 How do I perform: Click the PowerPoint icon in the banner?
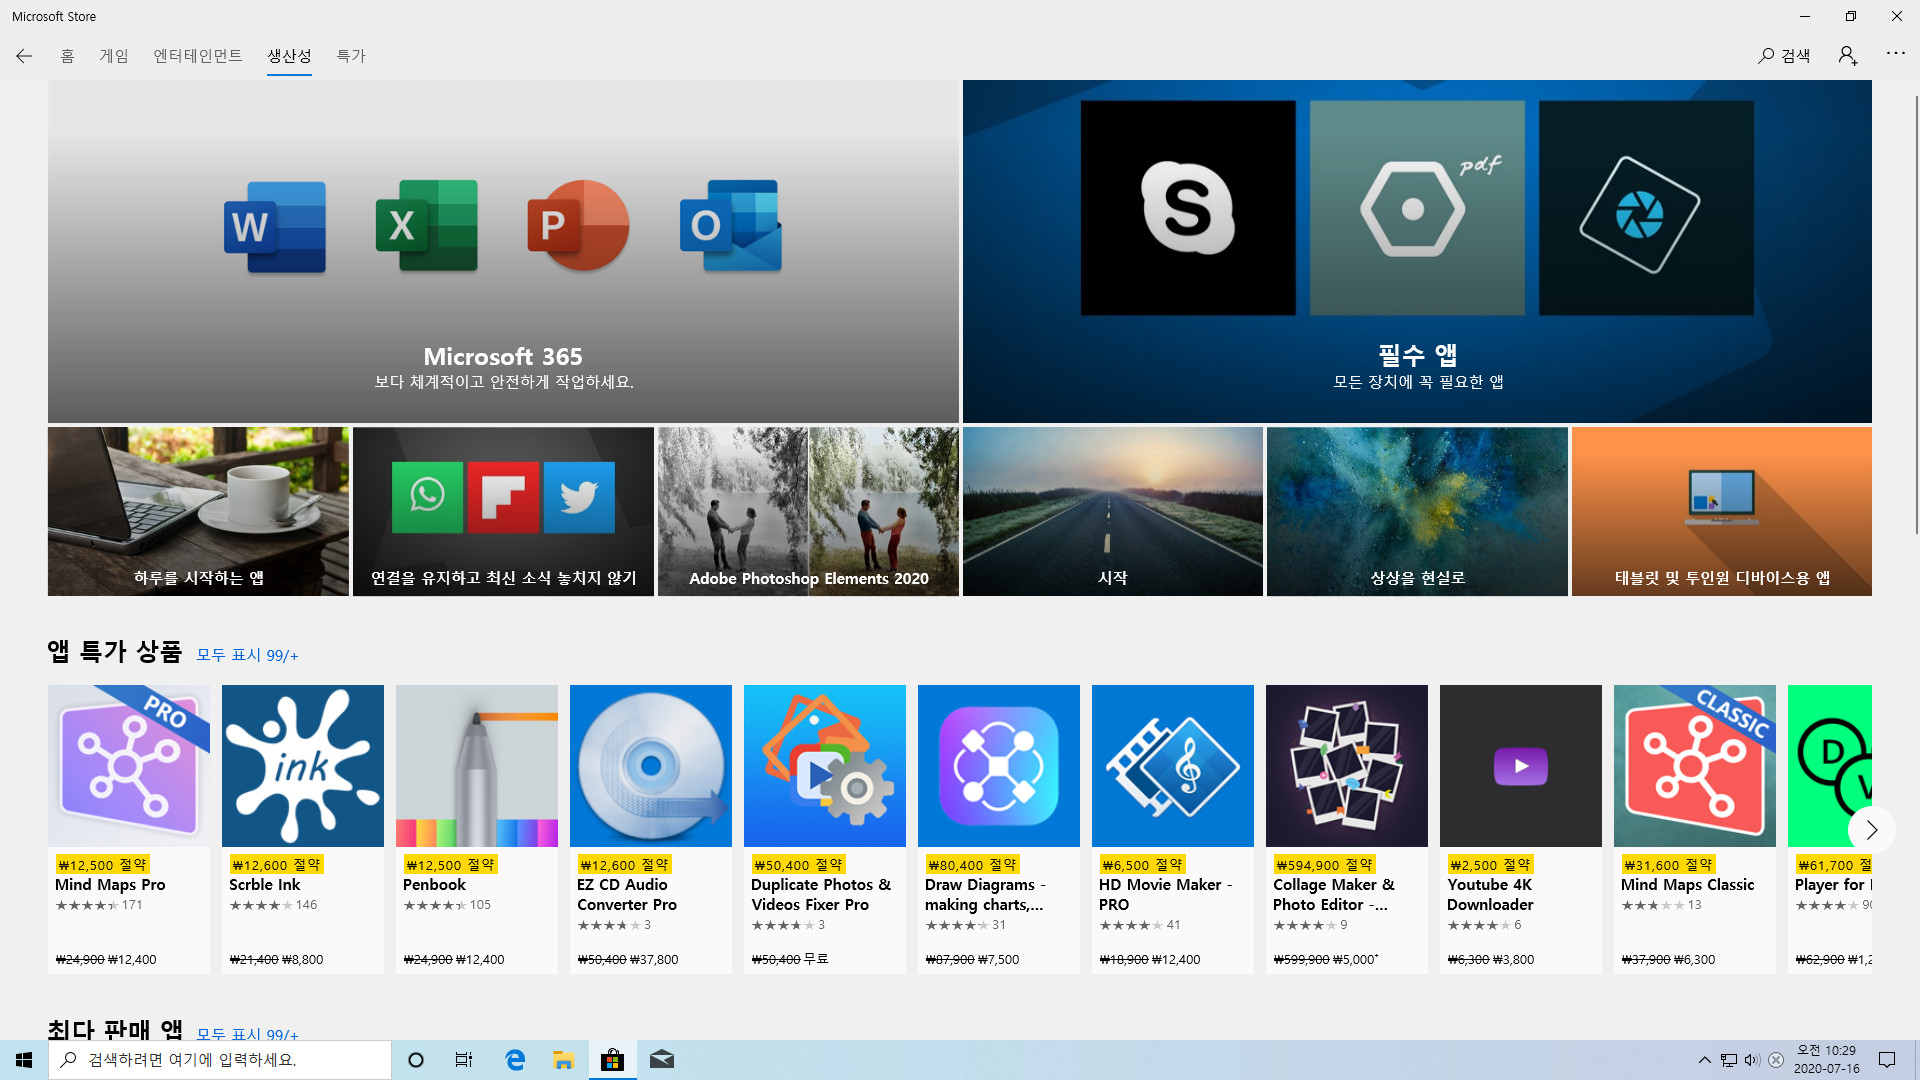[578, 225]
